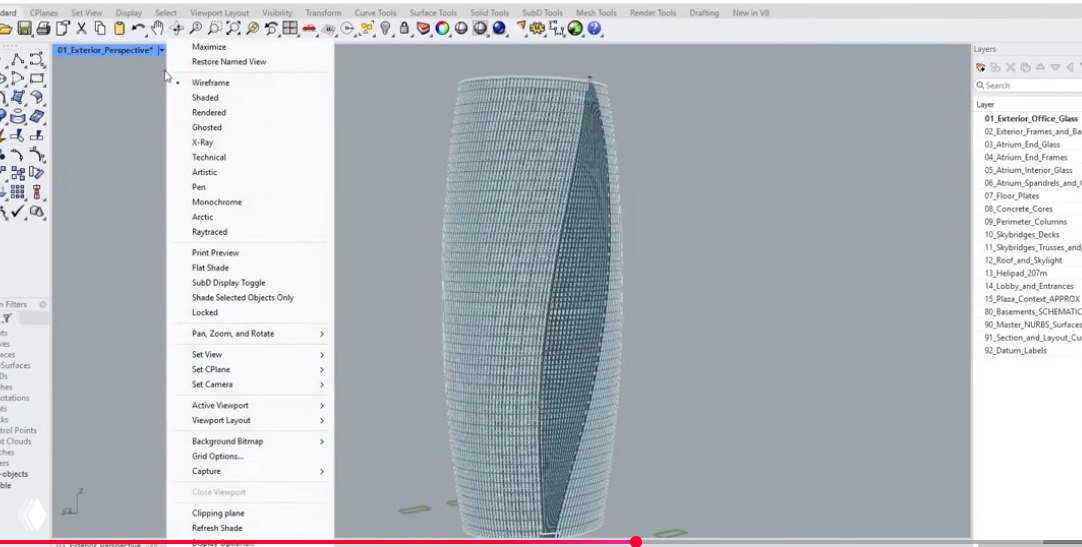The image size is (1082, 547).
Task: Select the Pan hand tool
Action: click(x=157, y=29)
